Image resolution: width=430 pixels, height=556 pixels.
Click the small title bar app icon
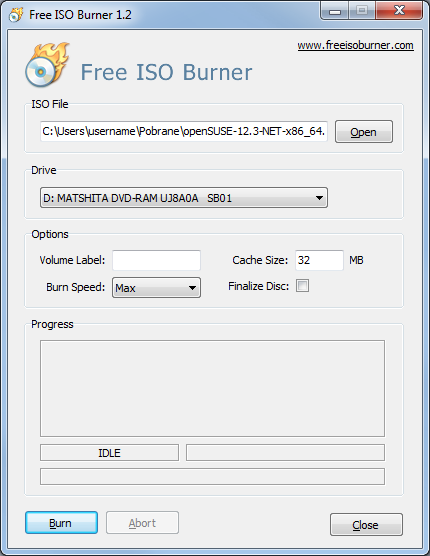[x=16, y=15]
